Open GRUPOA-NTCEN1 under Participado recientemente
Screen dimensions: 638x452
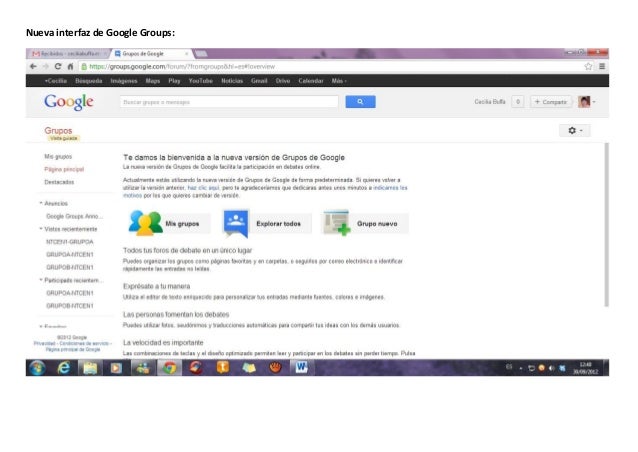click(x=70, y=293)
